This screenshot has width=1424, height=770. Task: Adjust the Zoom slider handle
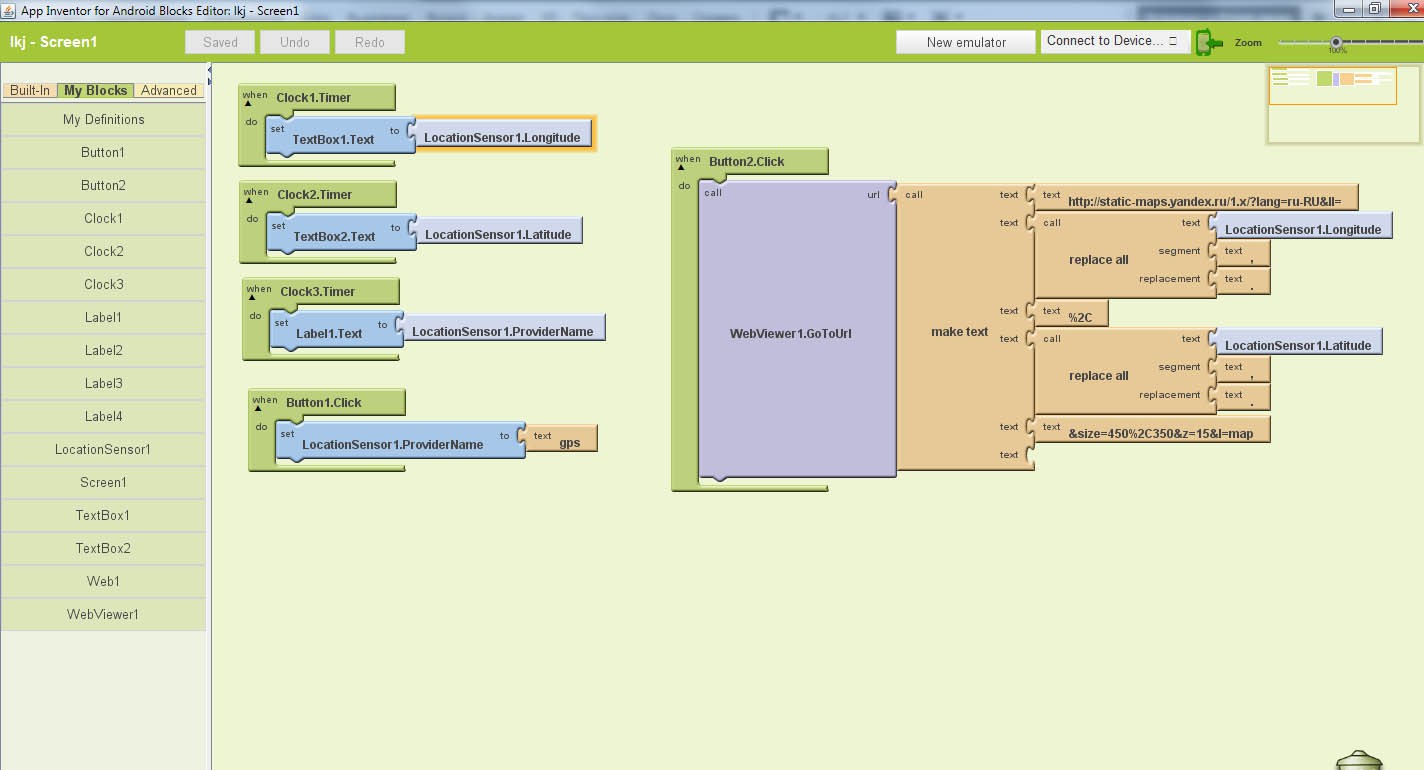[1335, 42]
